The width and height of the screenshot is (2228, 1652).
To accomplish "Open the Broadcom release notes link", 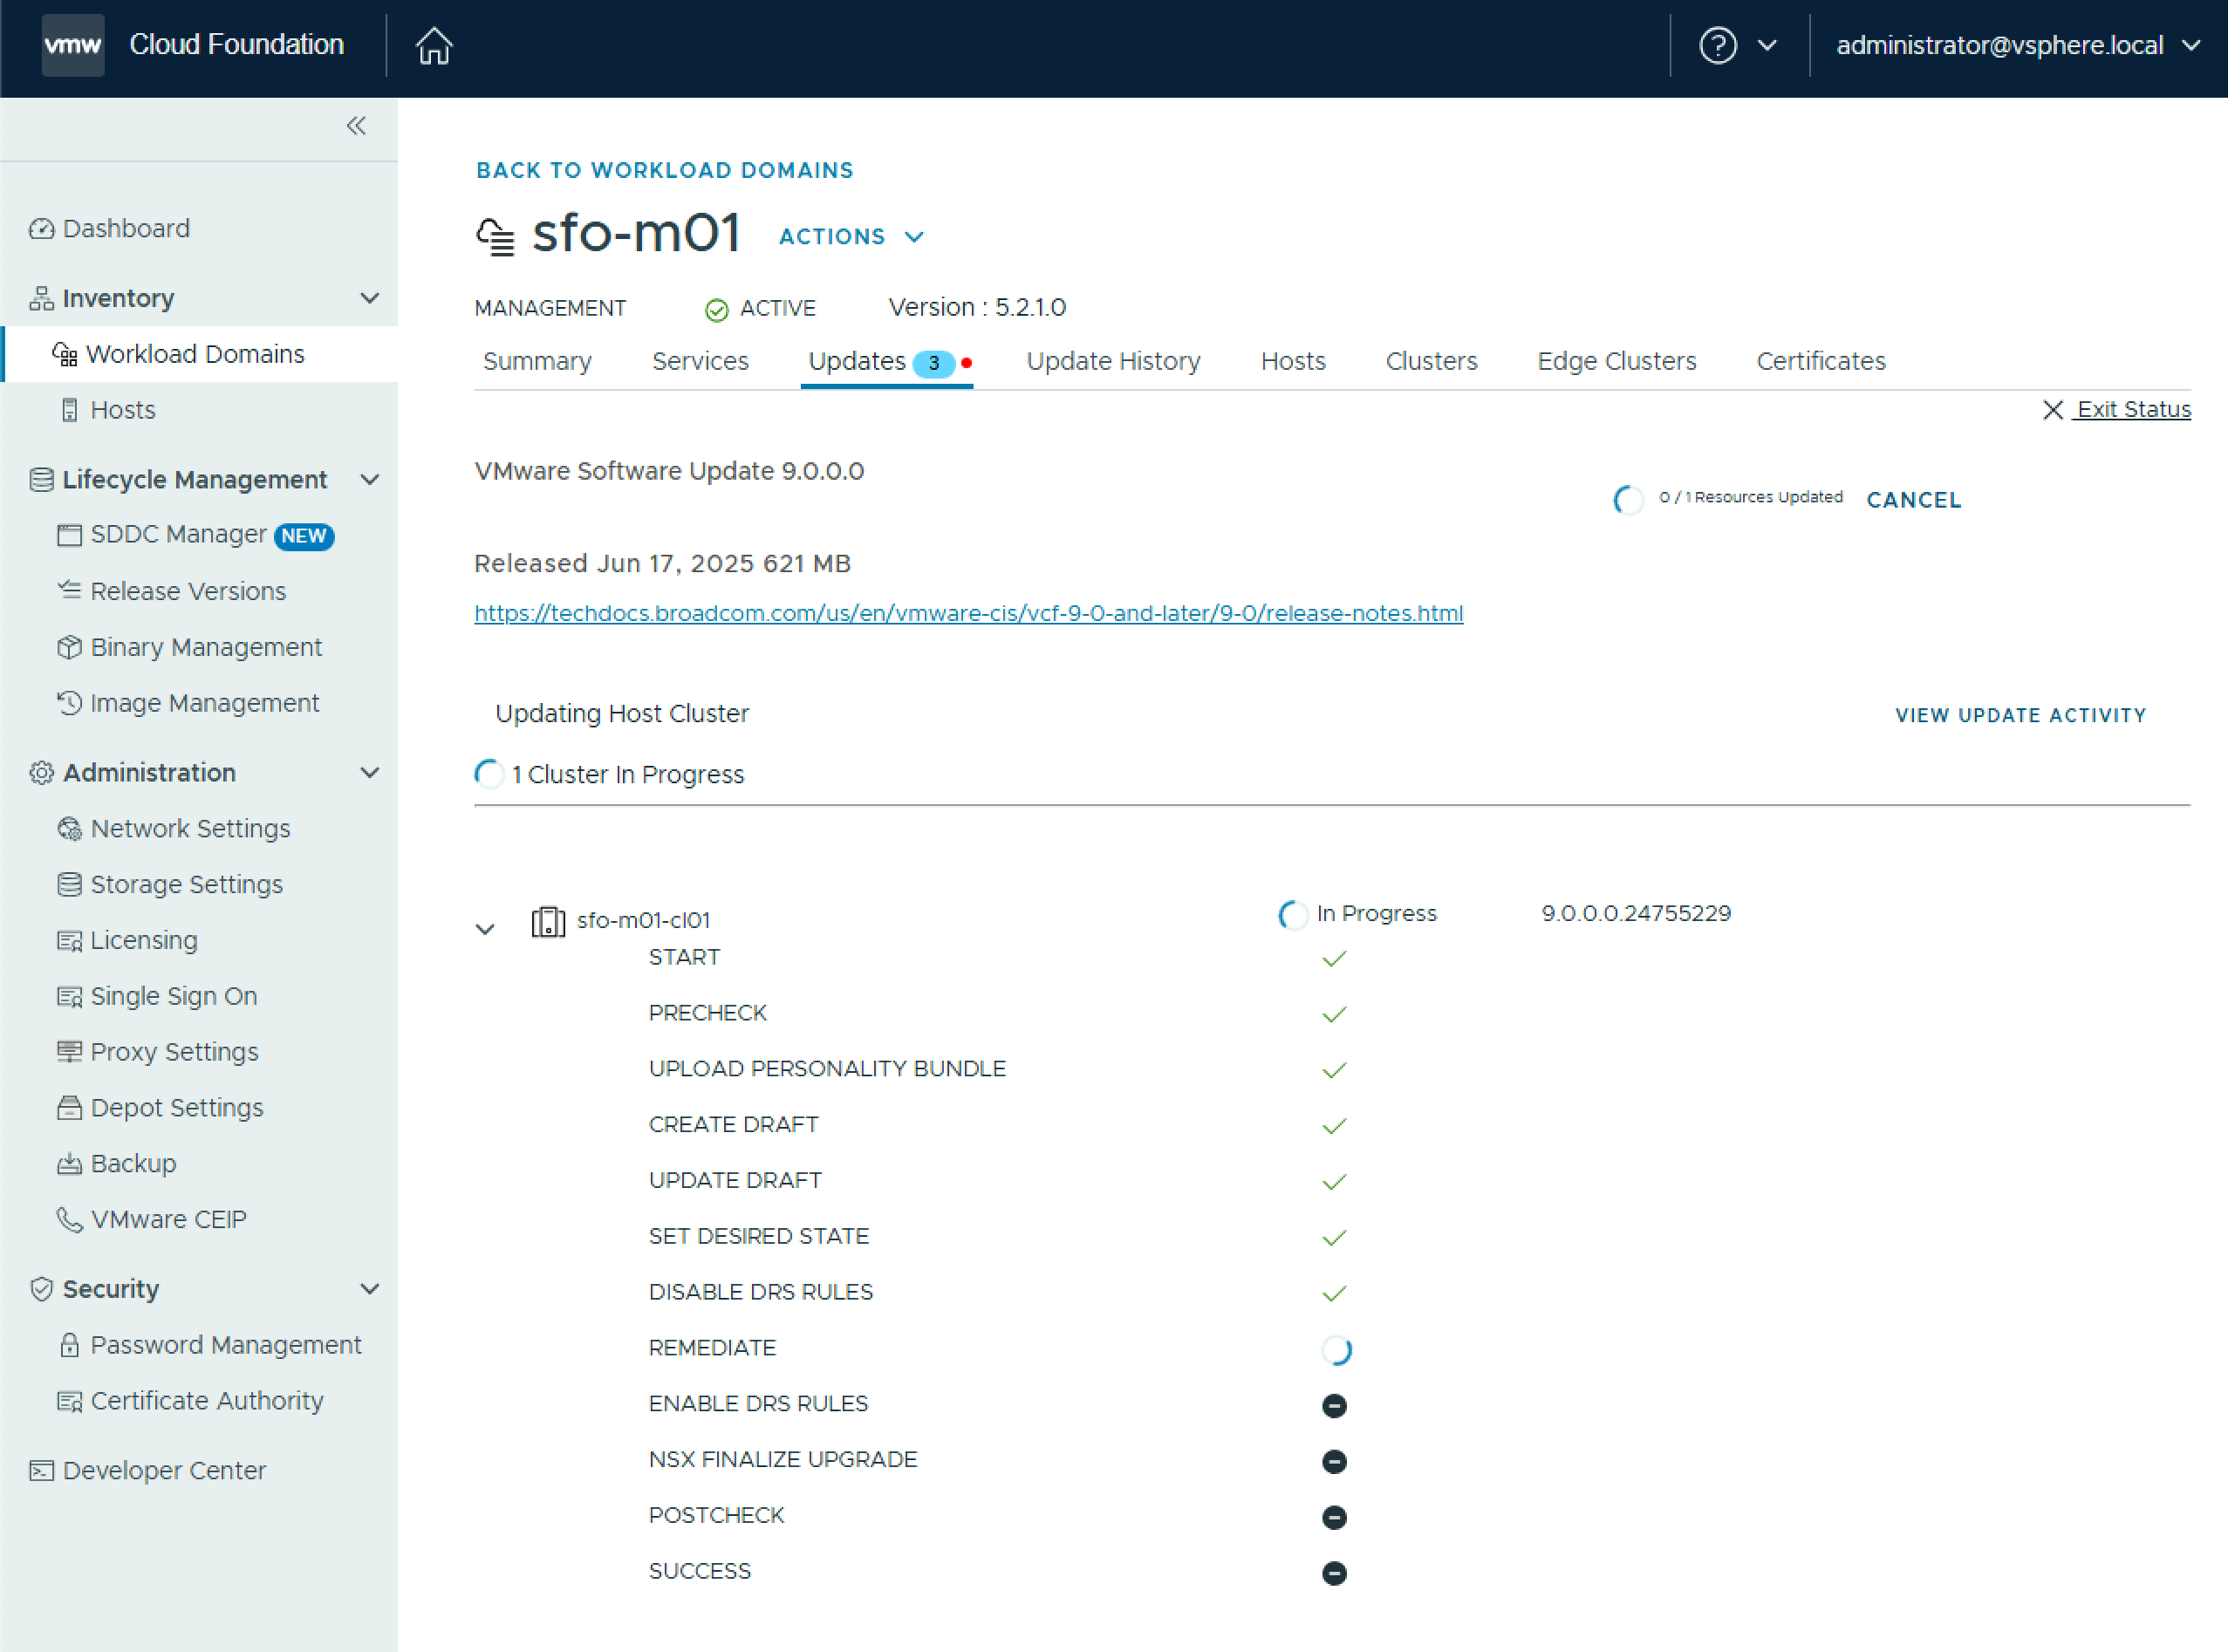I will 968,613.
